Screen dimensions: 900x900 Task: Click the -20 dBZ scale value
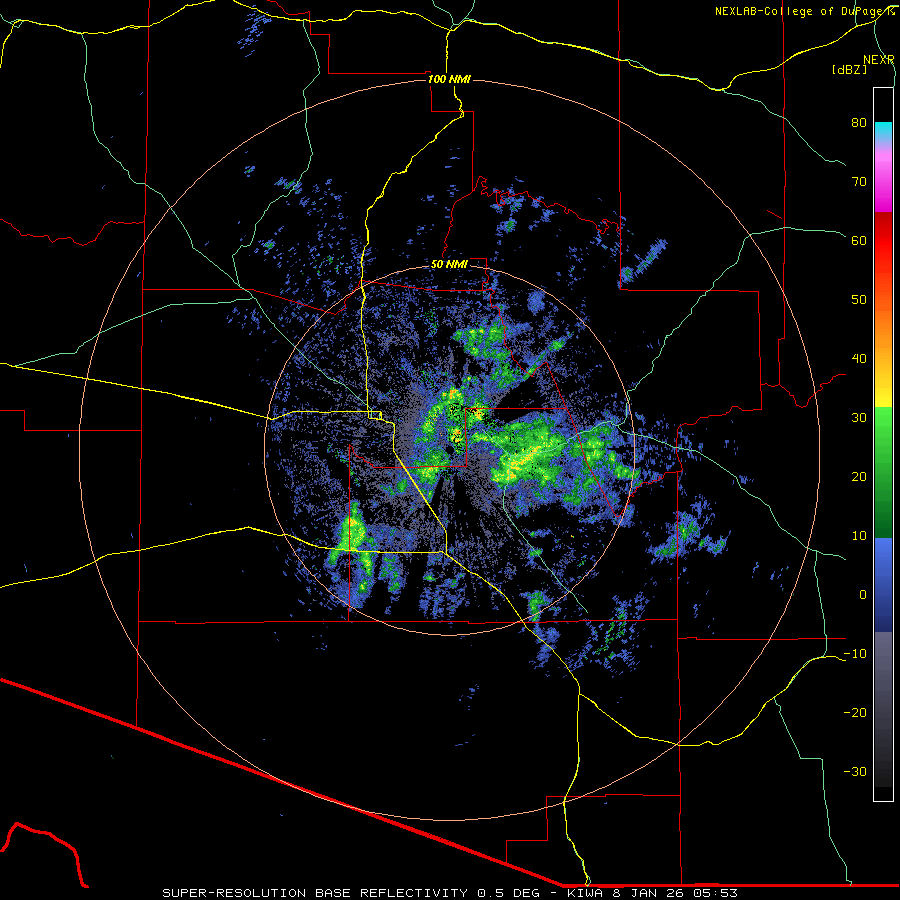point(855,713)
